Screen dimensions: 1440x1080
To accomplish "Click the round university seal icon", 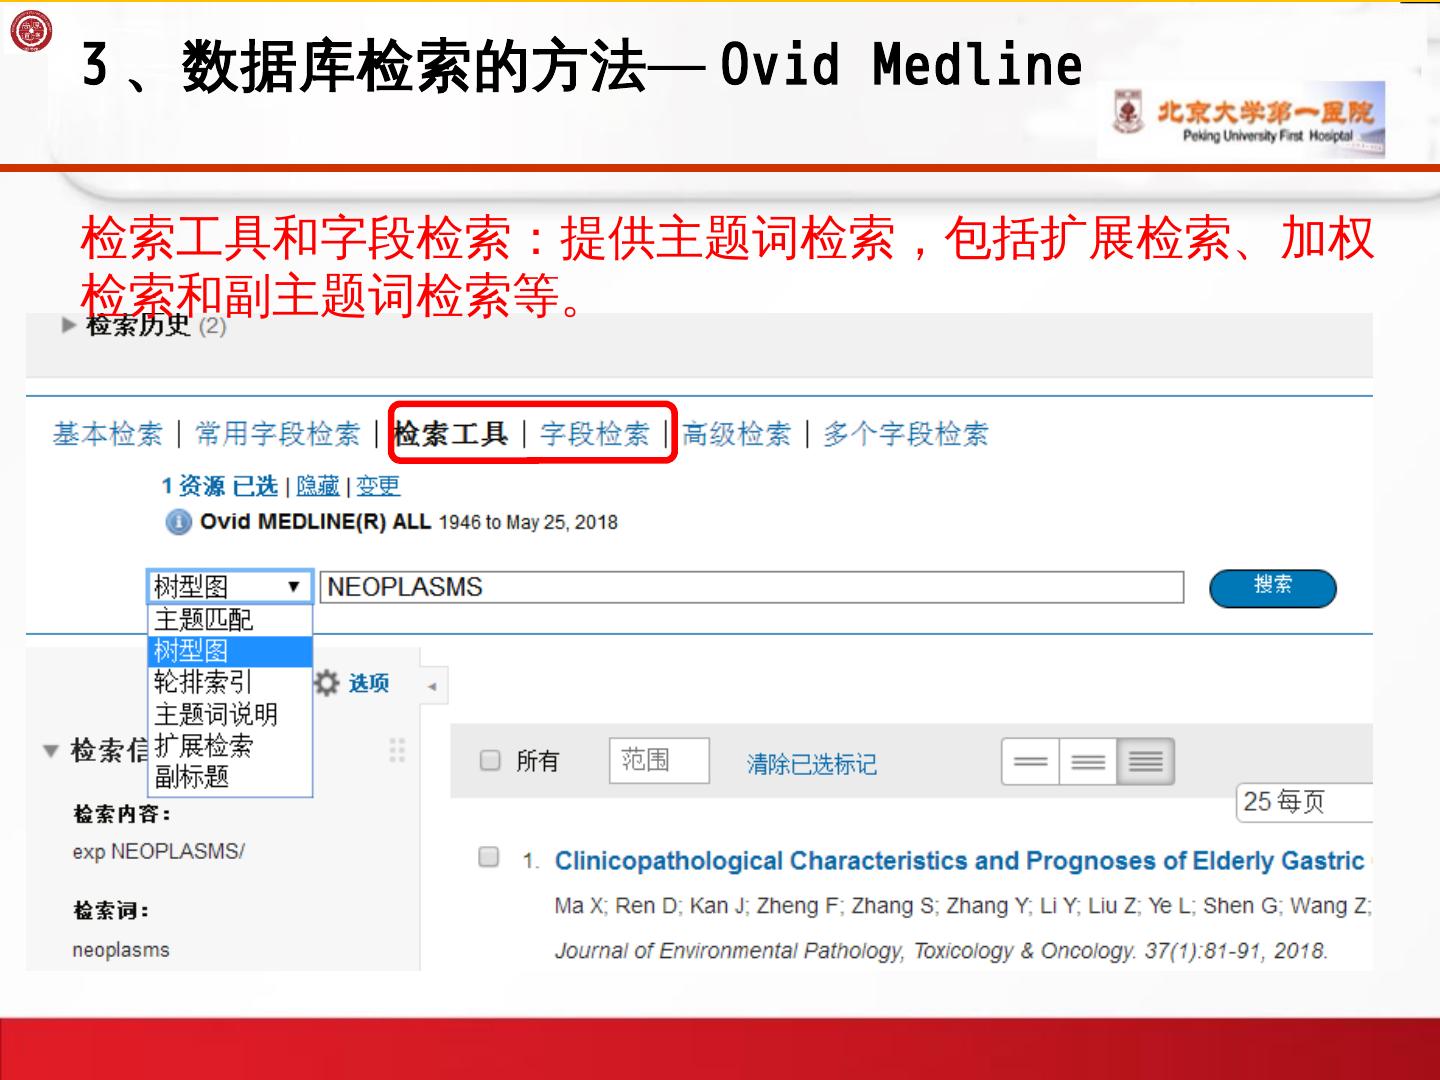I will click(30, 31).
